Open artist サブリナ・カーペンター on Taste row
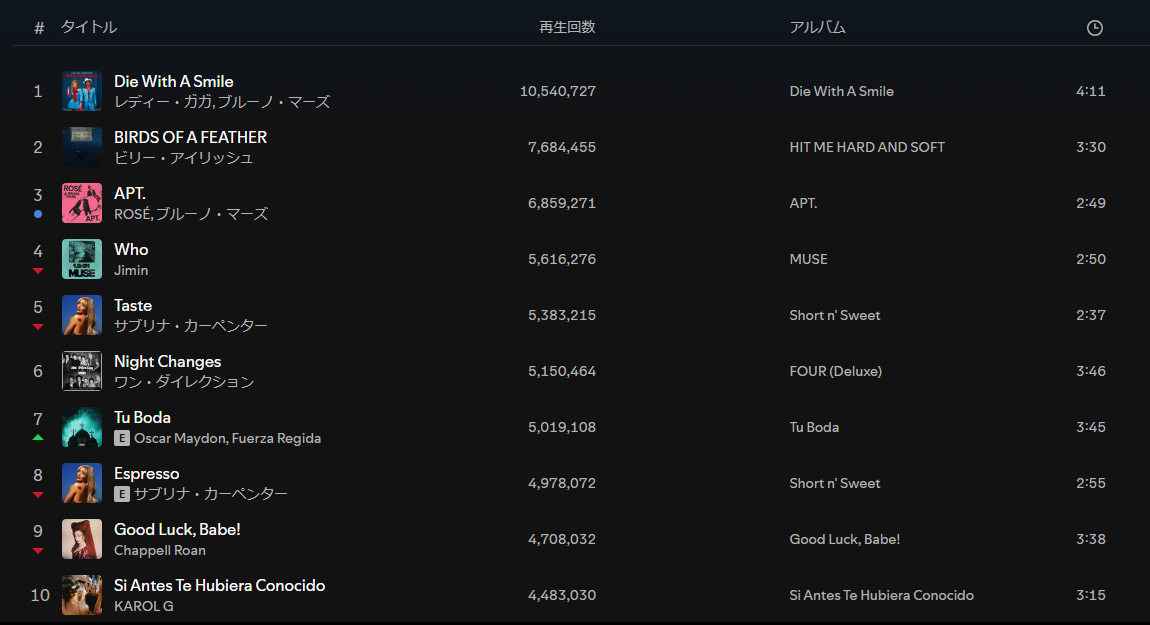Viewport: 1150px width, 625px height. click(x=191, y=326)
